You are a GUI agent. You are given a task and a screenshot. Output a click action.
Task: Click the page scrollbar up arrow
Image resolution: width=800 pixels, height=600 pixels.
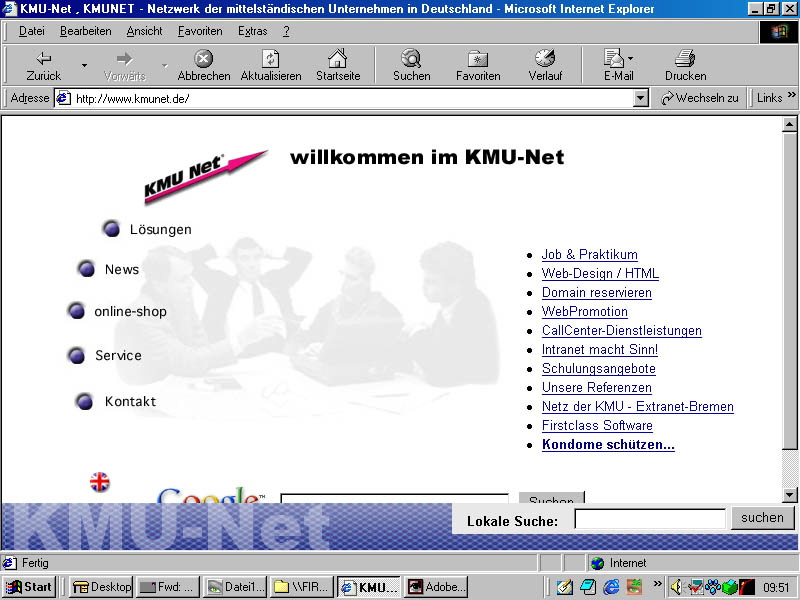[789, 124]
